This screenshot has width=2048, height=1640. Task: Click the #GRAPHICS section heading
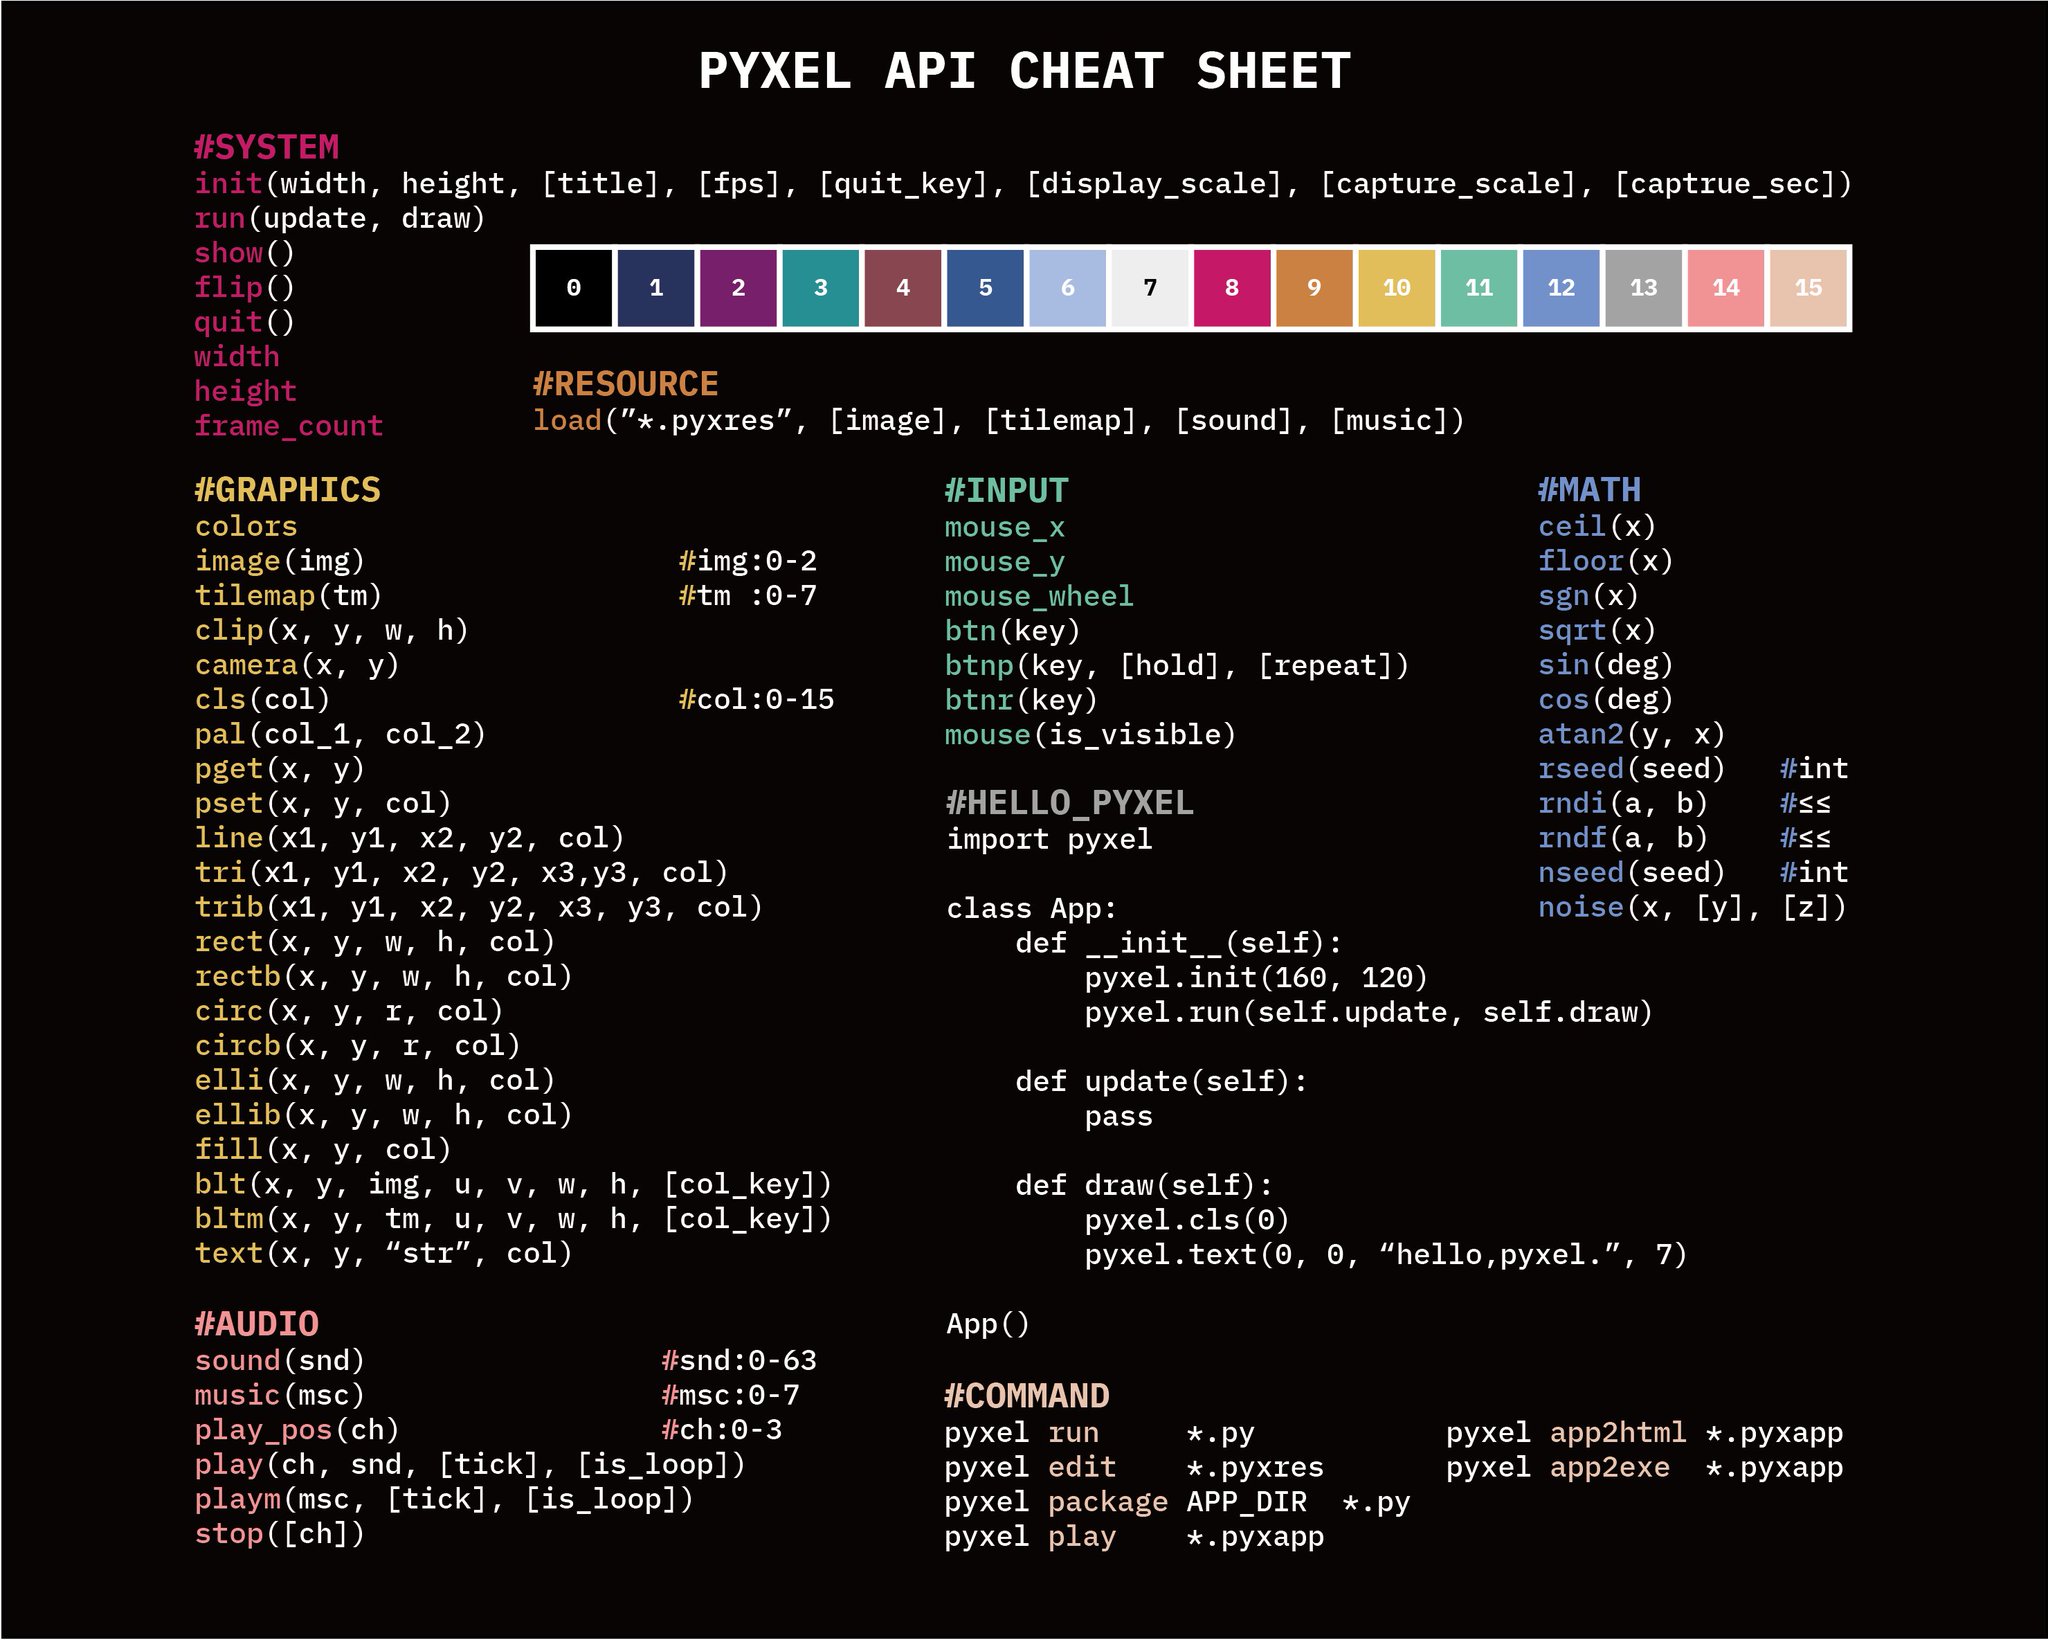point(287,490)
